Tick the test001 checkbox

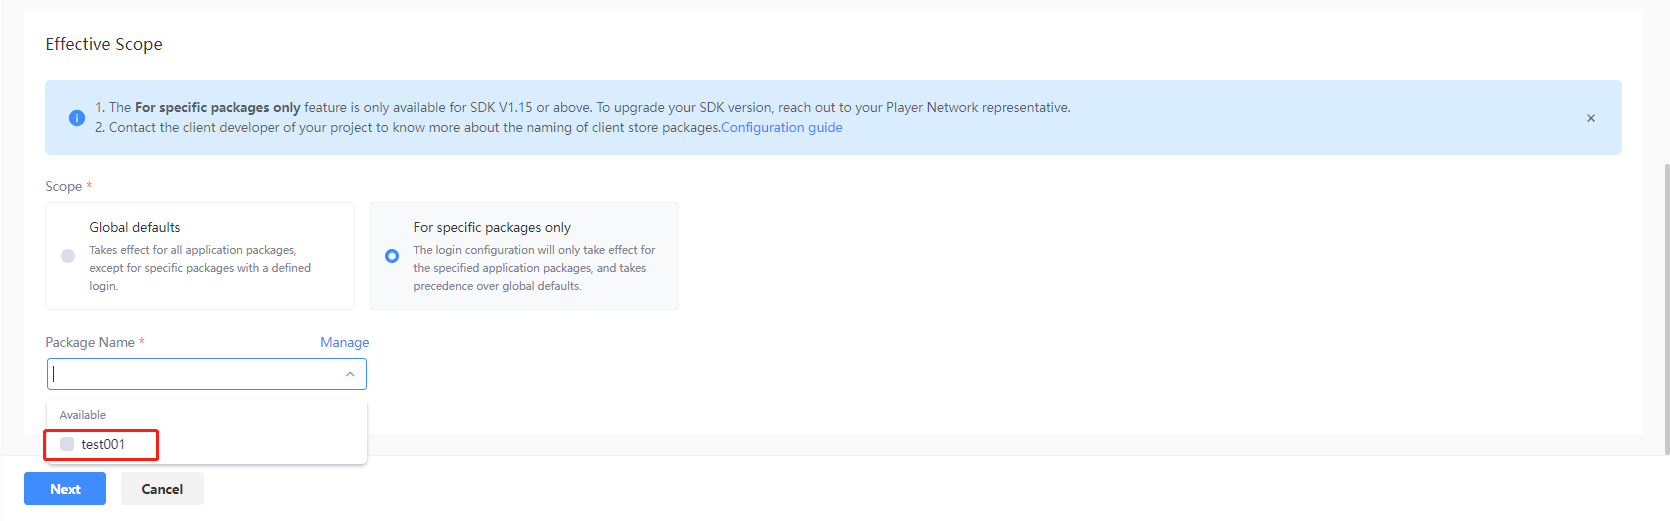coord(67,444)
